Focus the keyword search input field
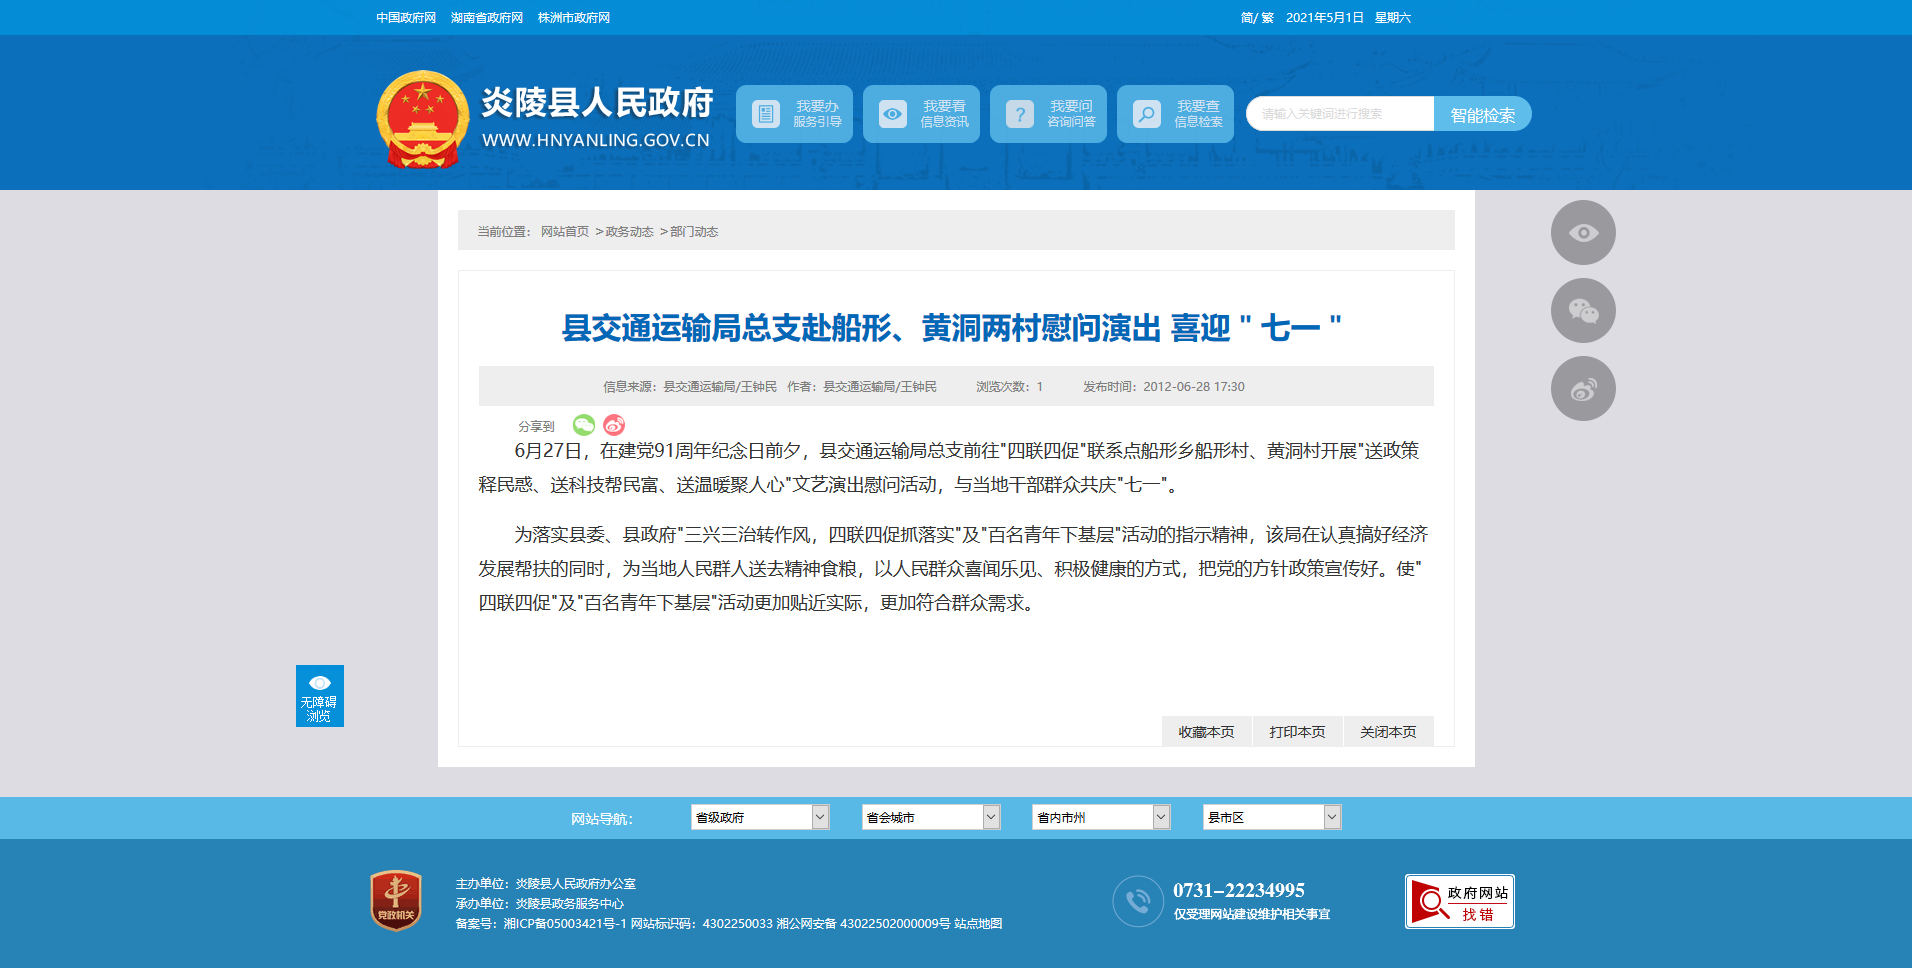Screen dimensions: 1912x968 tap(1340, 114)
